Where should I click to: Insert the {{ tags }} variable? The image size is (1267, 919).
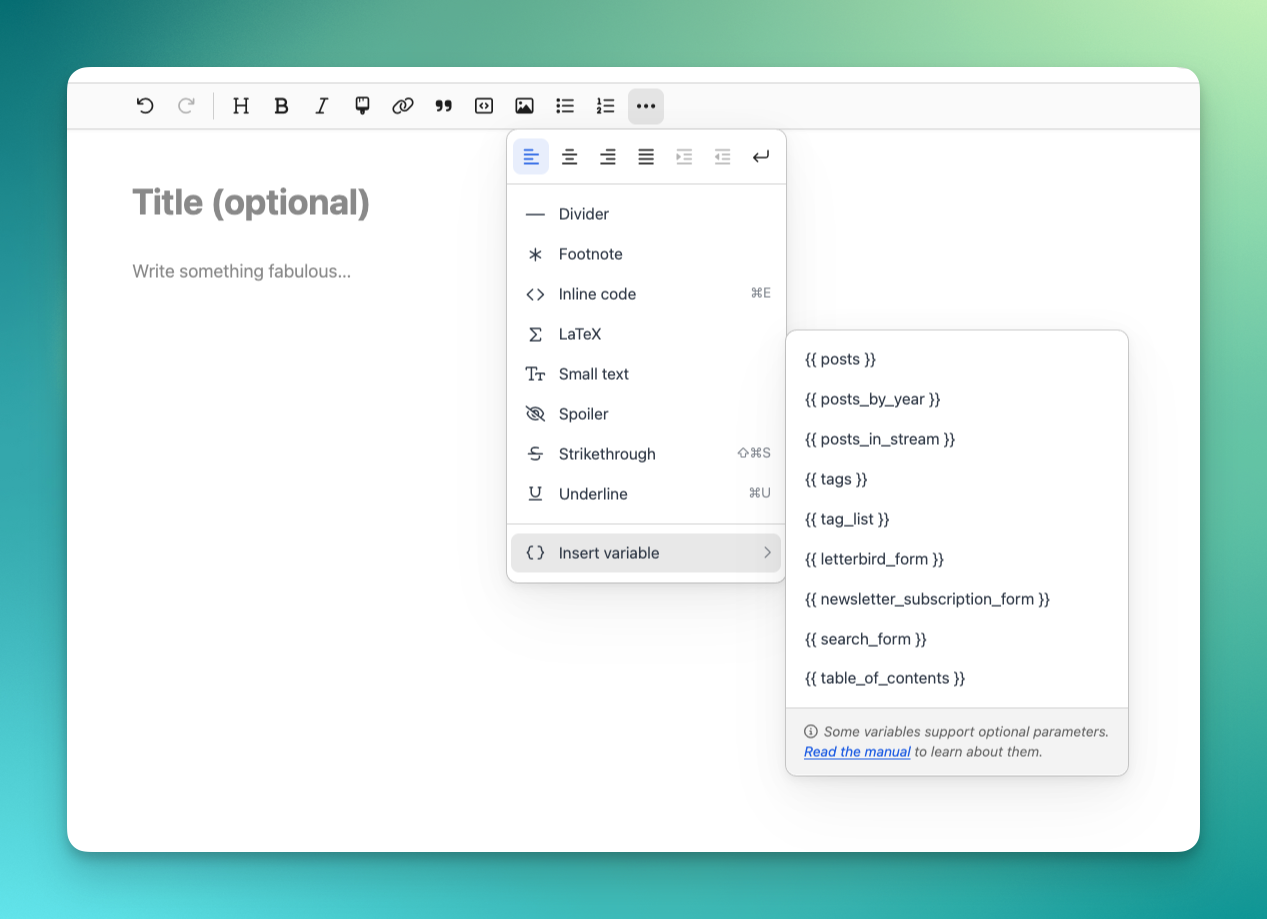pos(957,479)
